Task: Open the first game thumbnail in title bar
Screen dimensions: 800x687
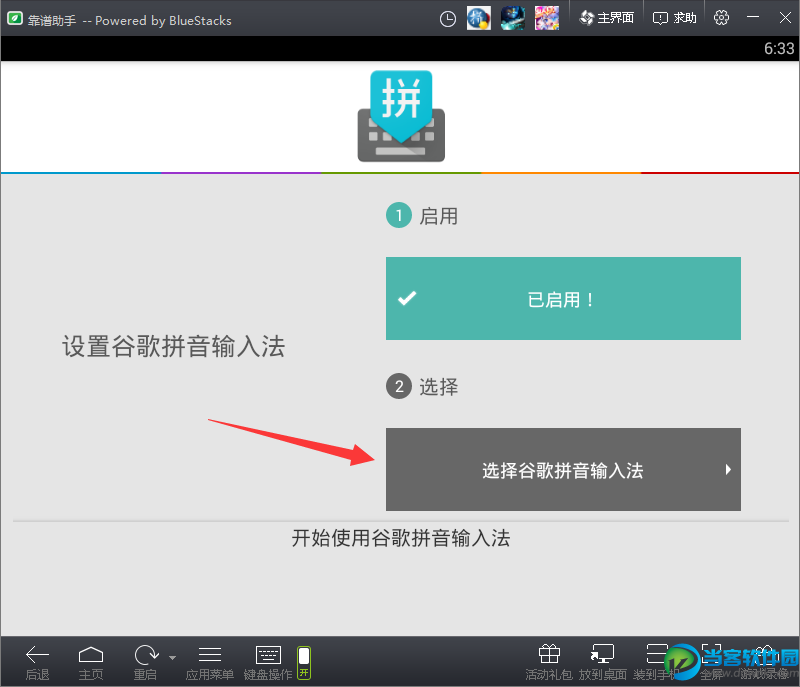Action: click(479, 18)
